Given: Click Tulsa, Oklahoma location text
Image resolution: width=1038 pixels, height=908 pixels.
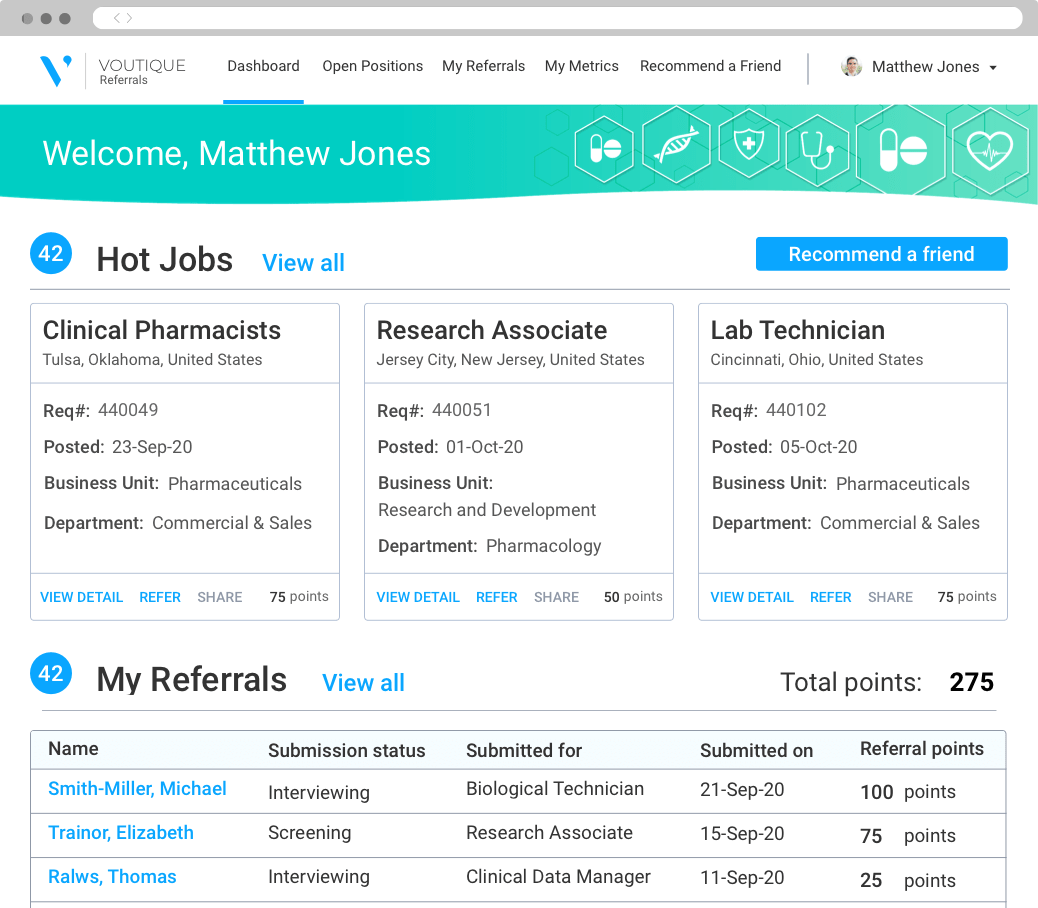Looking at the screenshot, I should pos(152,360).
